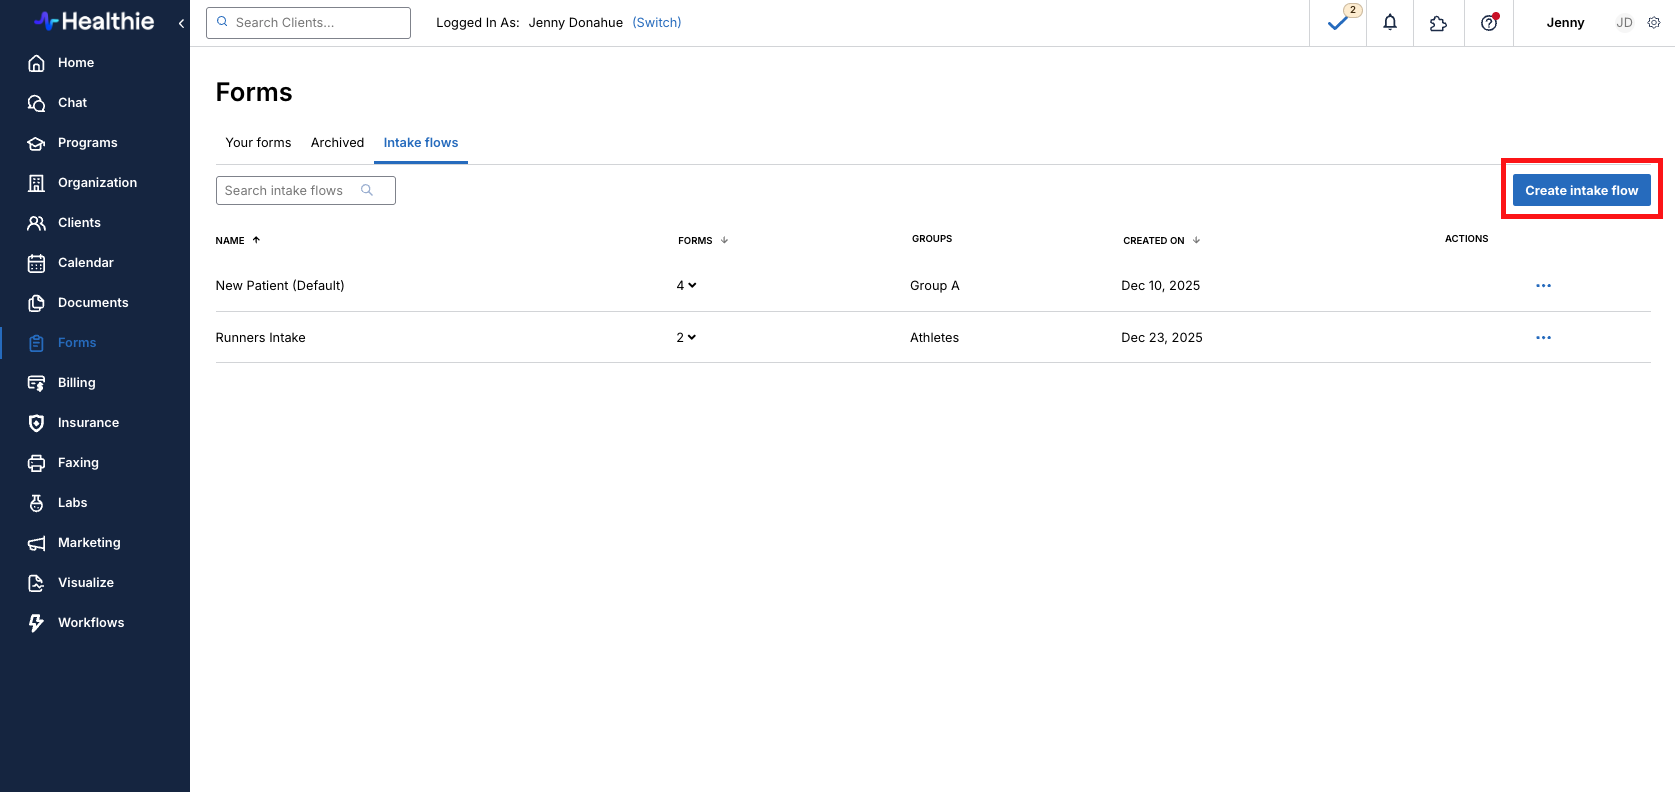This screenshot has width=1675, height=792.
Task: Collapse the sidebar with the chevron
Action: coord(181,23)
